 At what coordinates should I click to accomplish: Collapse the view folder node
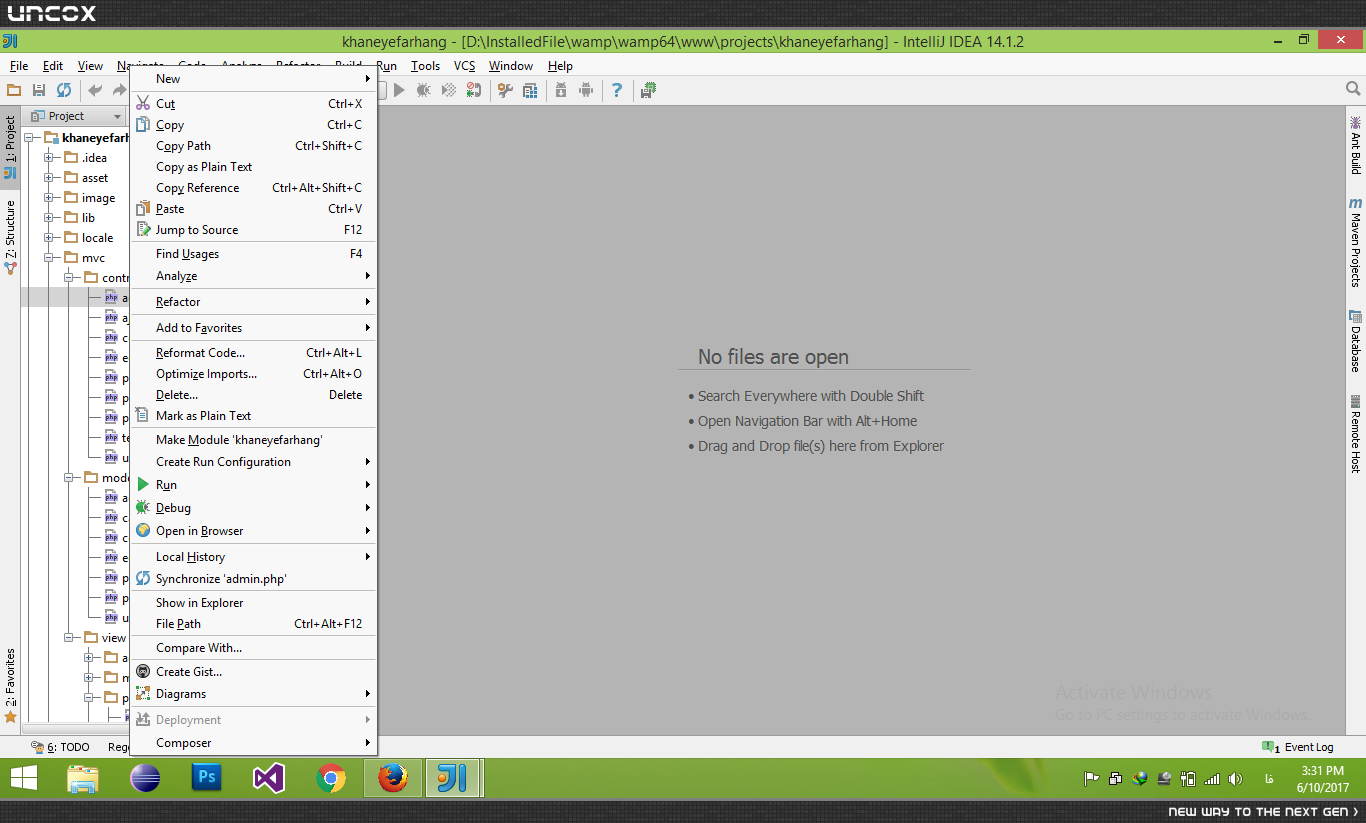(68, 638)
